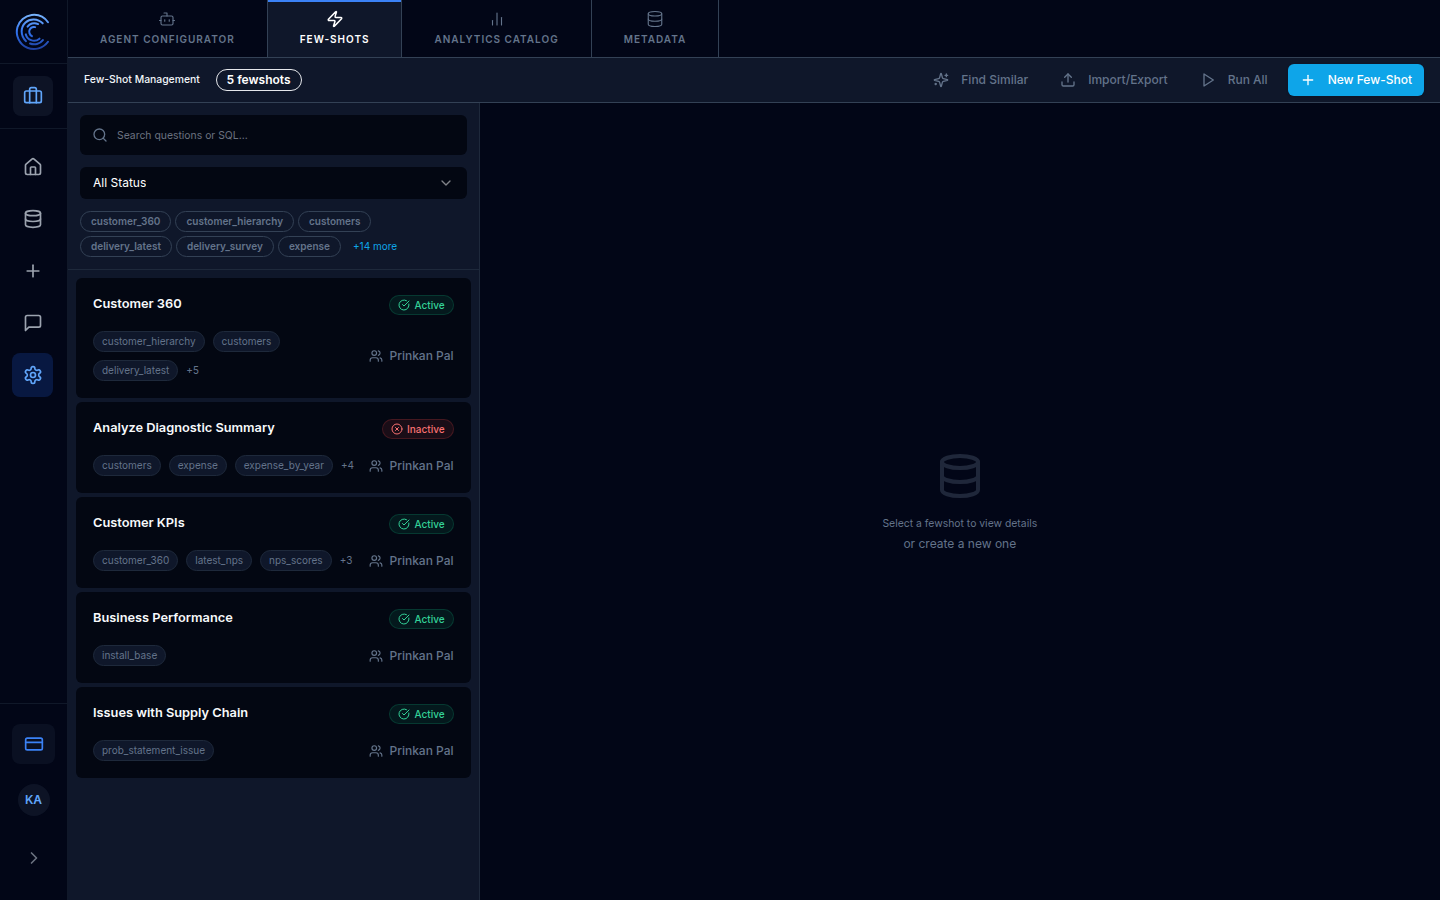This screenshot has height=900, width=1440.
Task: Open the All Status dropdown
Action: [x=273, y=183]
